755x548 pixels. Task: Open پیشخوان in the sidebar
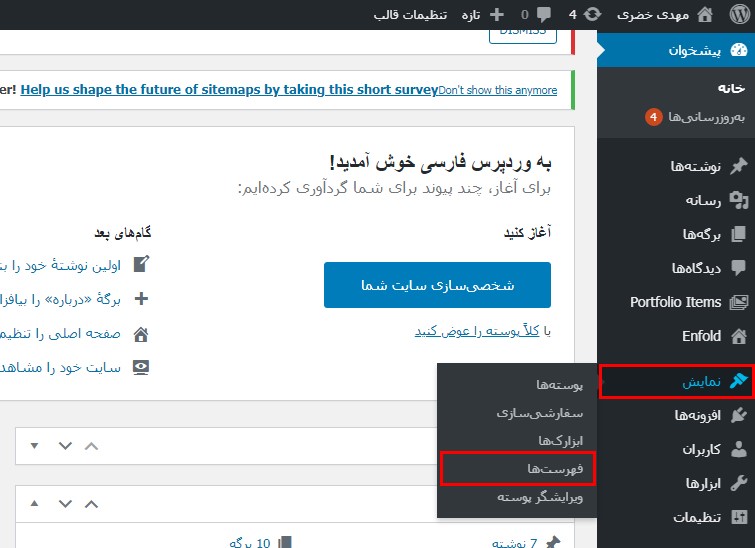pos(676,50)
